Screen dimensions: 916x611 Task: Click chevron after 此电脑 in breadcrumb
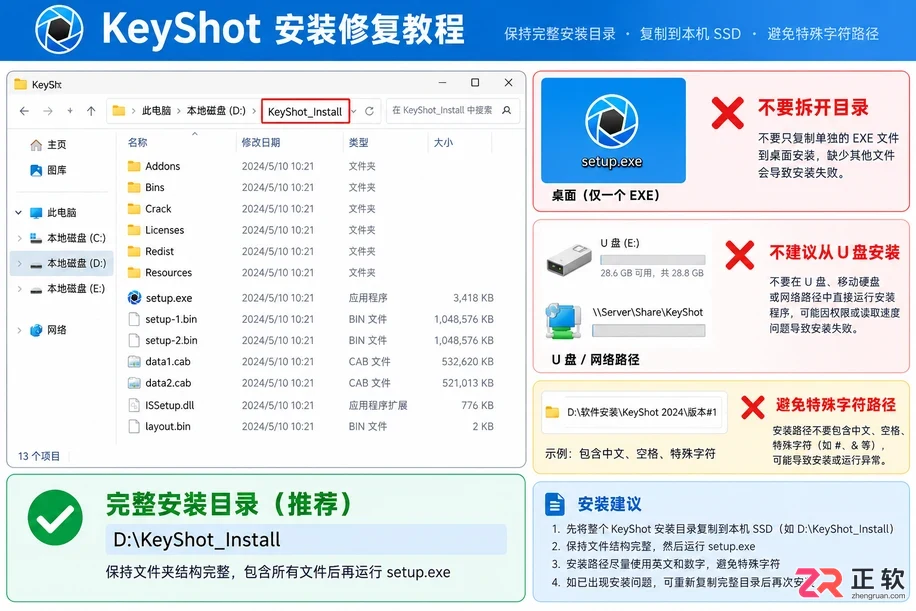click(x=178, y=111)
